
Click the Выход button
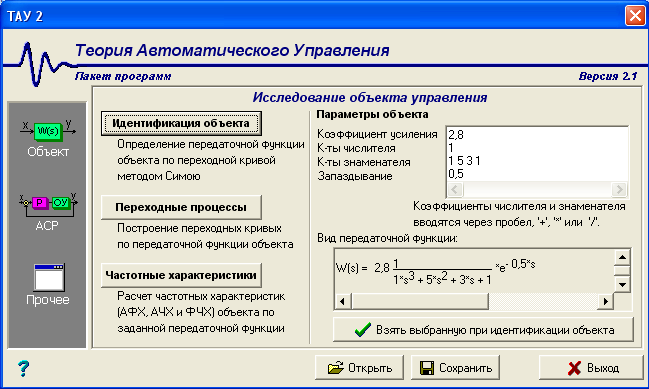(x=591, y=367)
